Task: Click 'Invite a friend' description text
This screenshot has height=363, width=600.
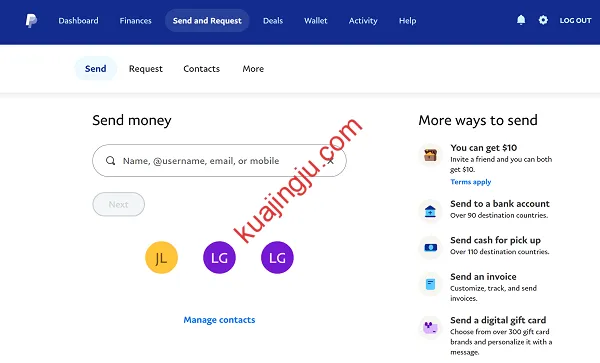Action: point(501,164)
